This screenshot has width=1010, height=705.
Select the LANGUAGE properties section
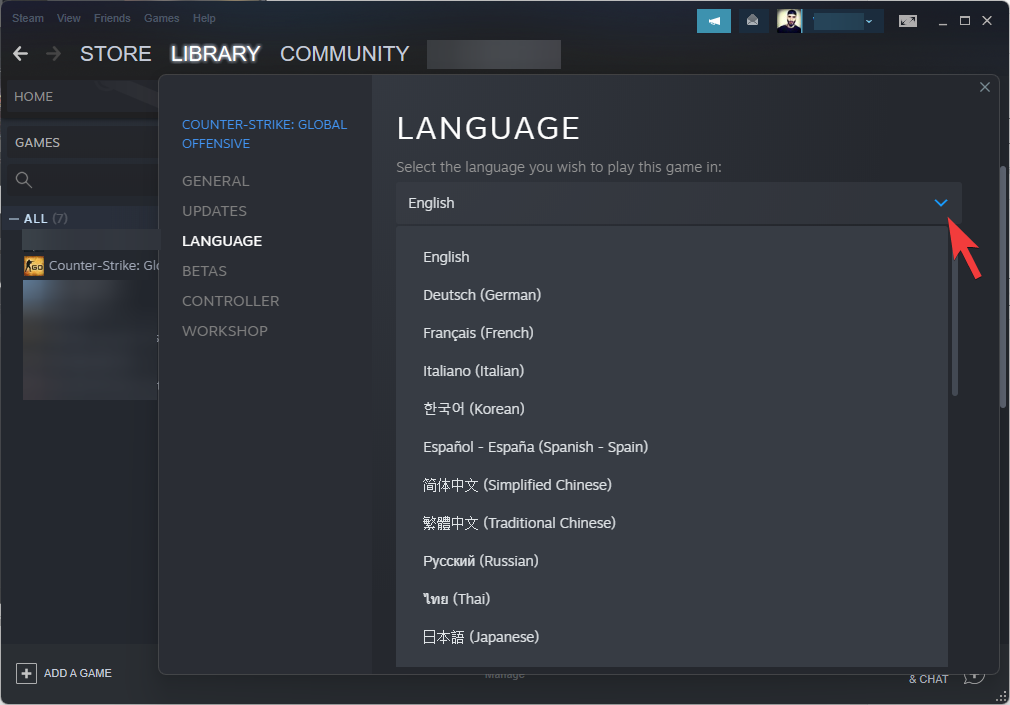click(x=222, y=241)
